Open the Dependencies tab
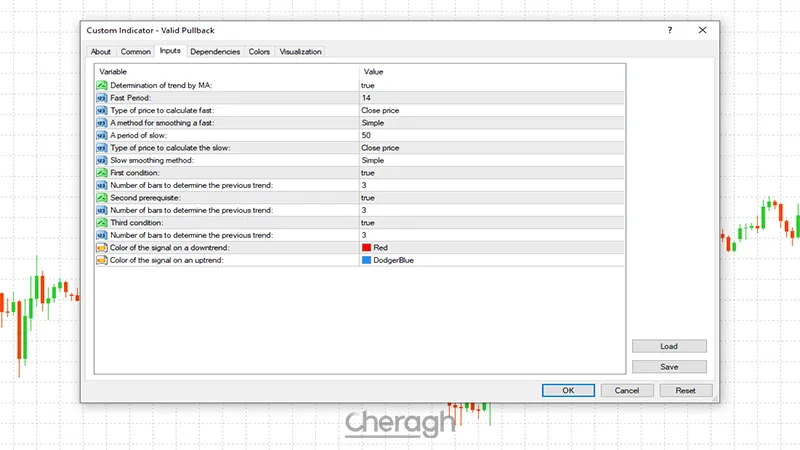Viewport: 800px width, 450px height. pyautogui.click(x=215, y=52)
